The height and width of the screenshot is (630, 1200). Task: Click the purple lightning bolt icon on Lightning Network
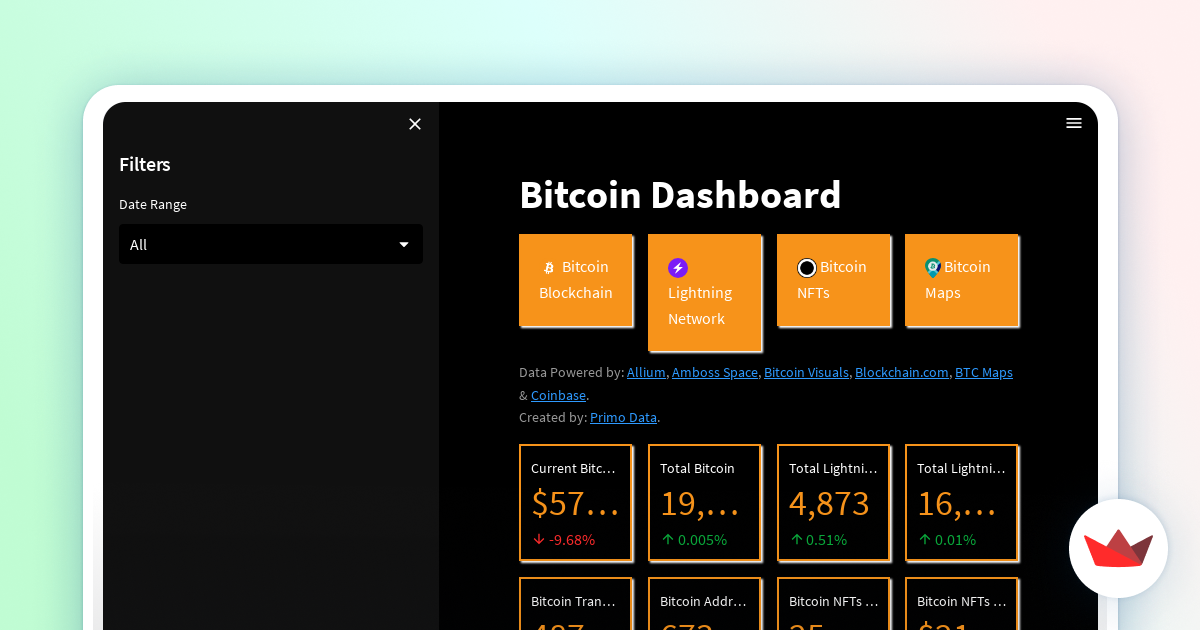[678, 268]
